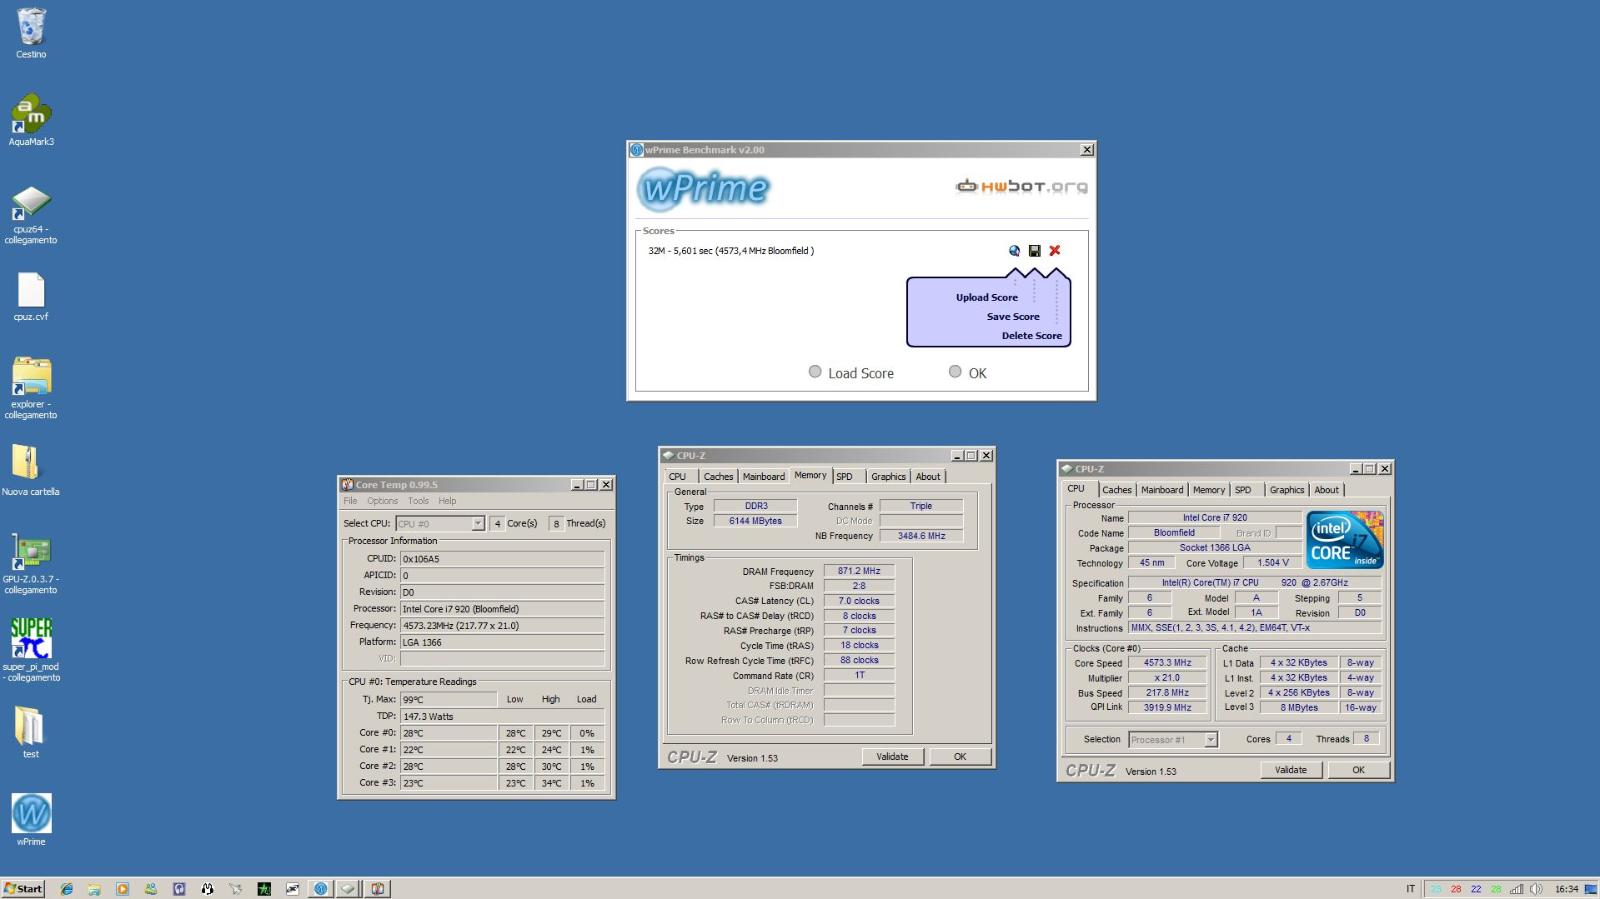This screenshot has height=899, width=1600.
Task: Click the 32M - 5,601 sec score entry
Action: tap(731, 251)
